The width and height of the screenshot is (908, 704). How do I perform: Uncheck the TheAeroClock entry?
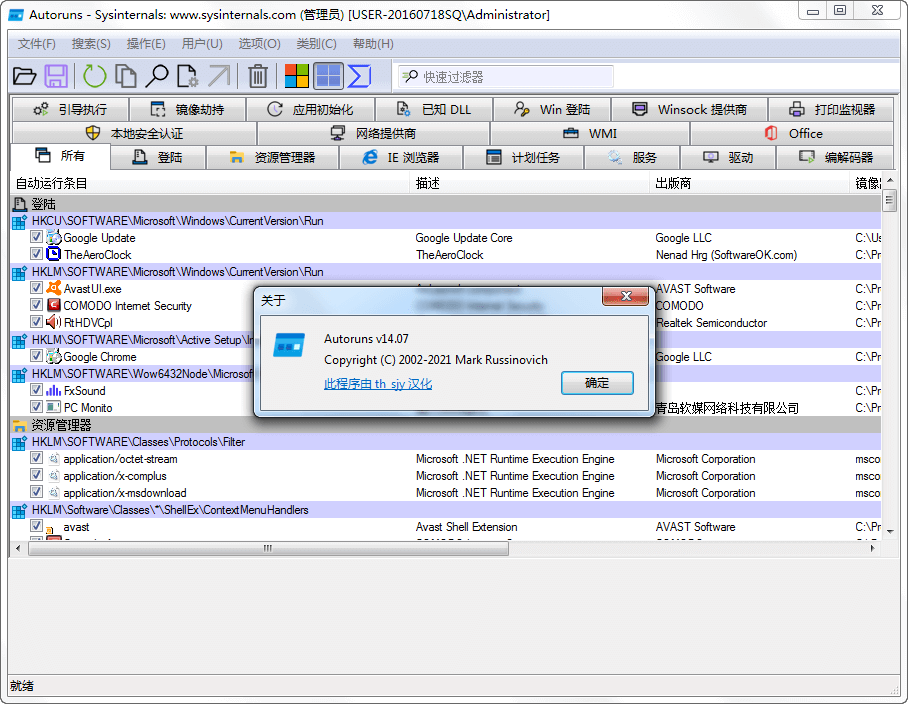coord(36,254)
